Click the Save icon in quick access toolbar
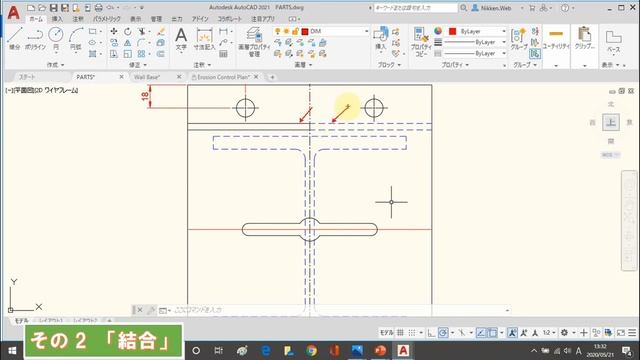 [53, 8]
